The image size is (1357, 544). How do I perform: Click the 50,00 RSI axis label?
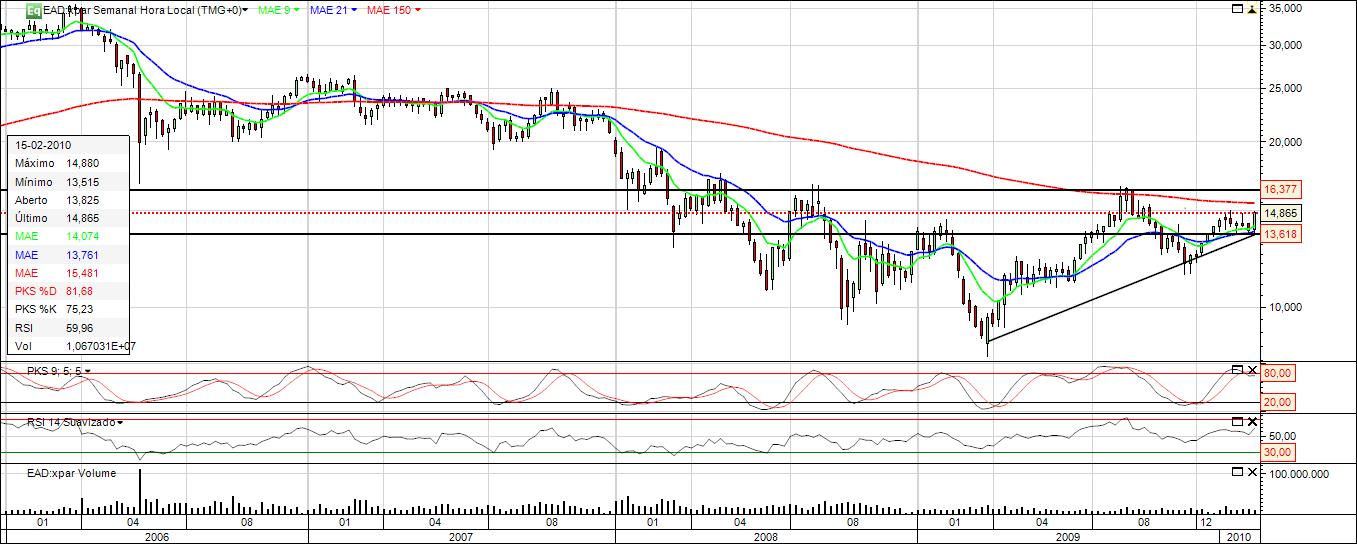tap(1283, 436)
